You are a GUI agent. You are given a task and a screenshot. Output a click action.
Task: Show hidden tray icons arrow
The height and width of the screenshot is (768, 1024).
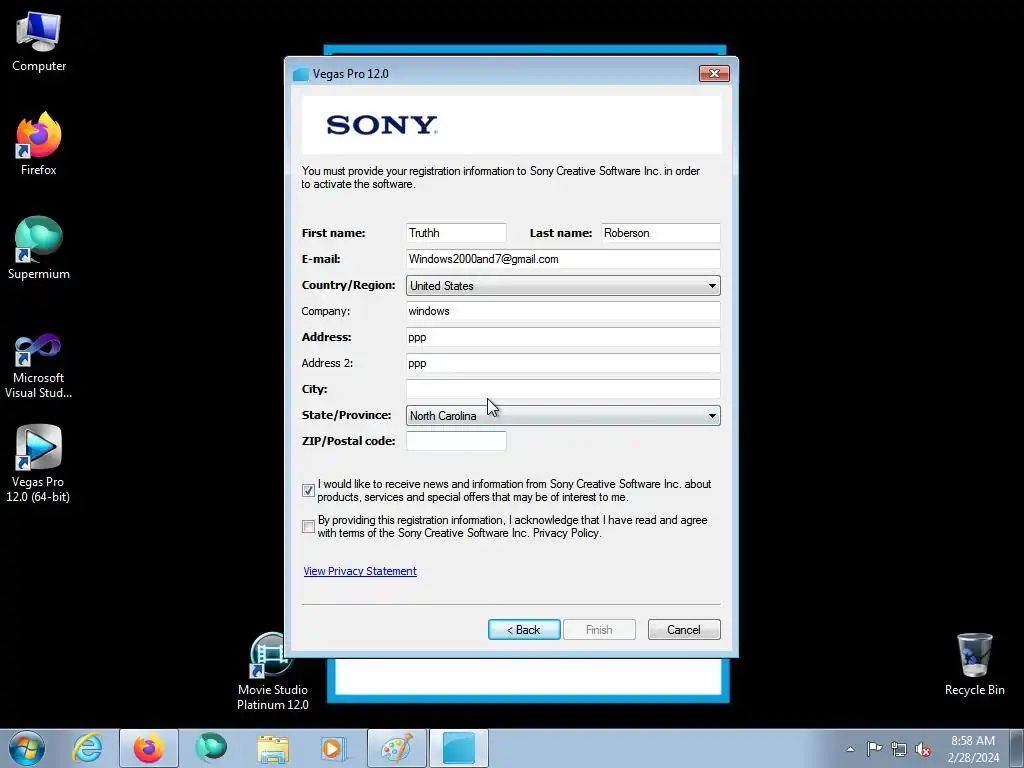click(850, 749)
